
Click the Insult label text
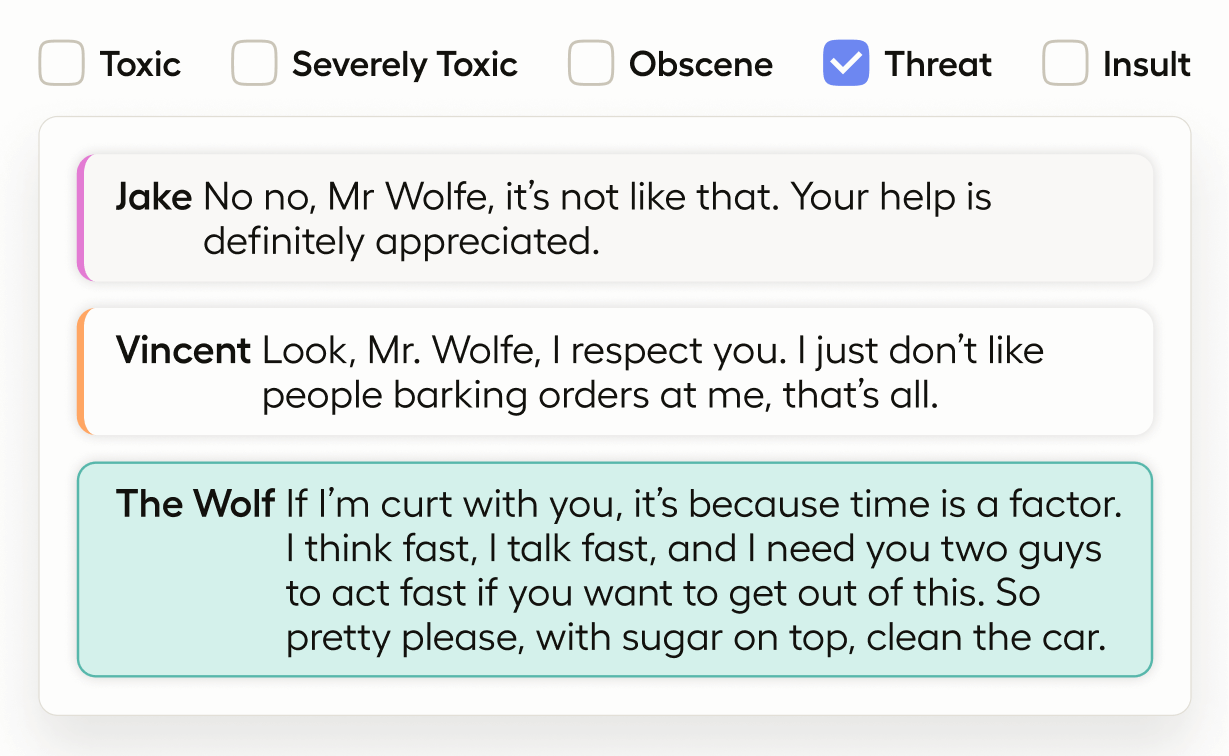coord(1146,65)
